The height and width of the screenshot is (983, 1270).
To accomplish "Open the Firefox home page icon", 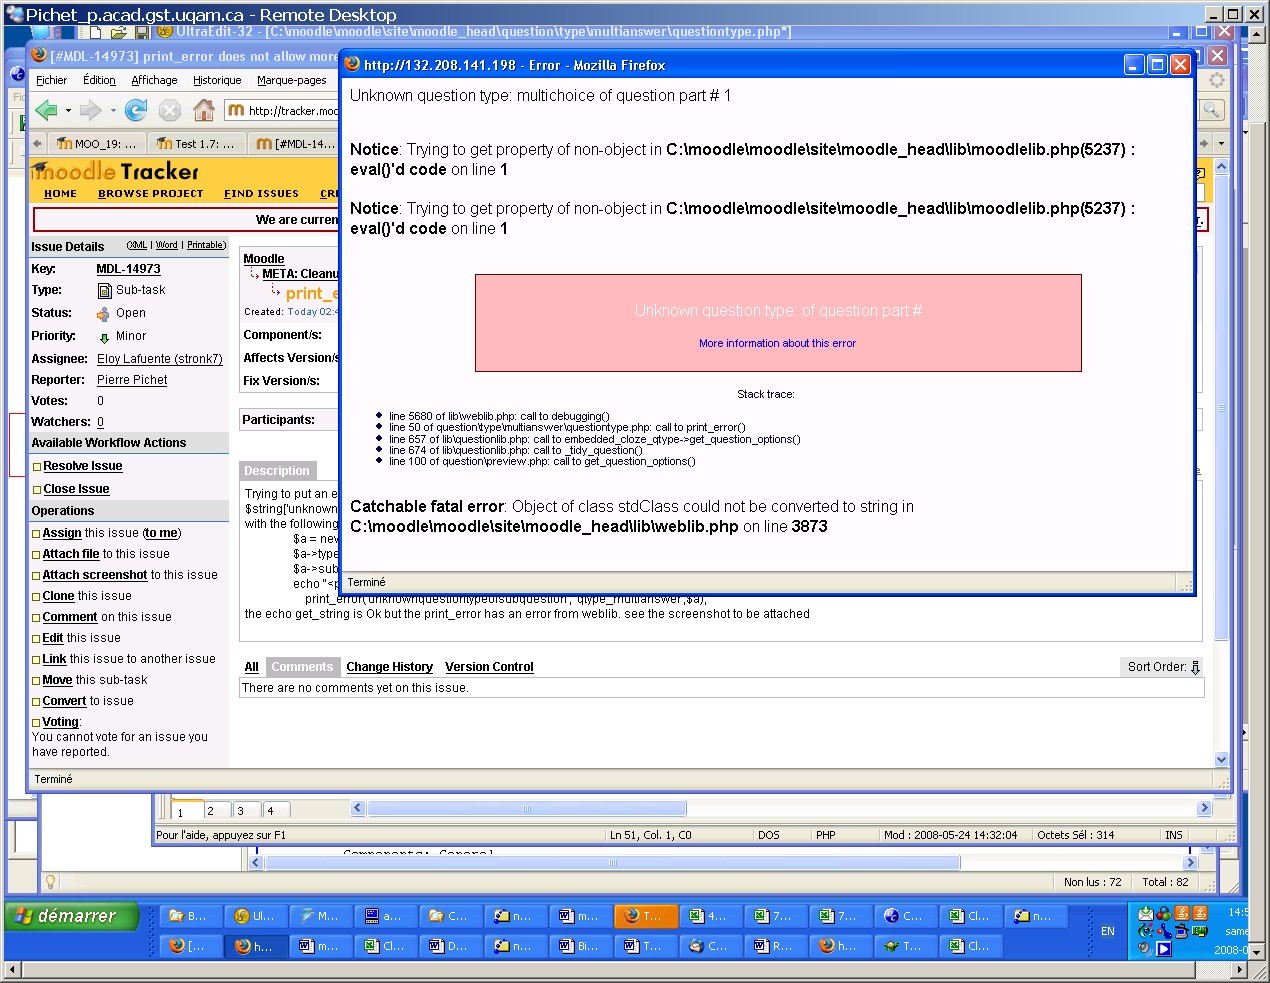I will [204, 110].
